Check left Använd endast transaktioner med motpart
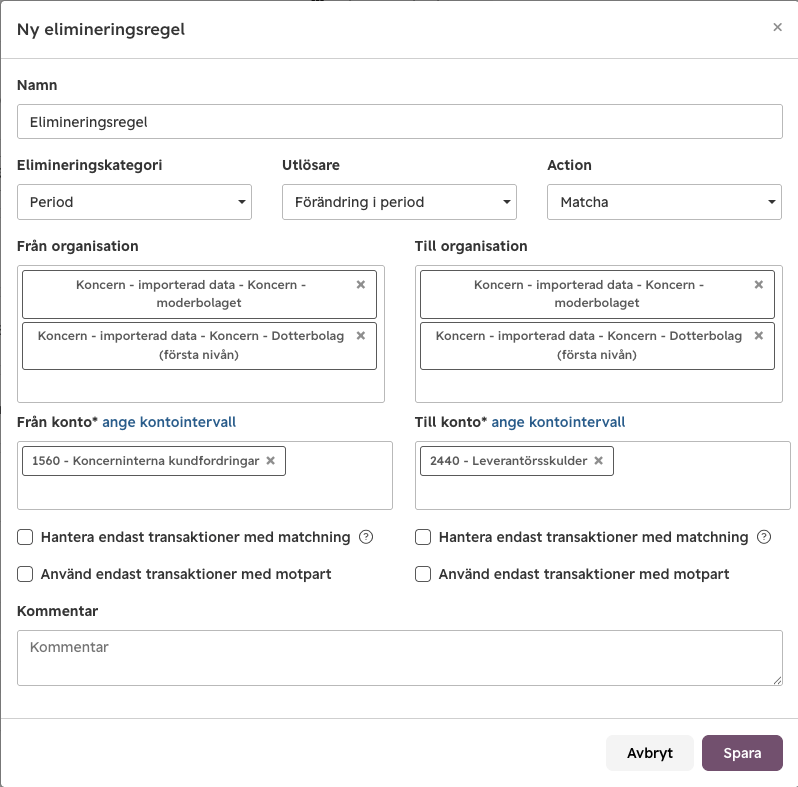The height and width of the screenshot is (787, 798). 25,574
